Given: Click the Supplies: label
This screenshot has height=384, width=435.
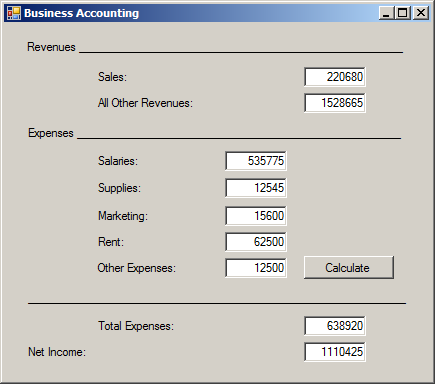Looking at the screenshot, I should coord(119,188).
